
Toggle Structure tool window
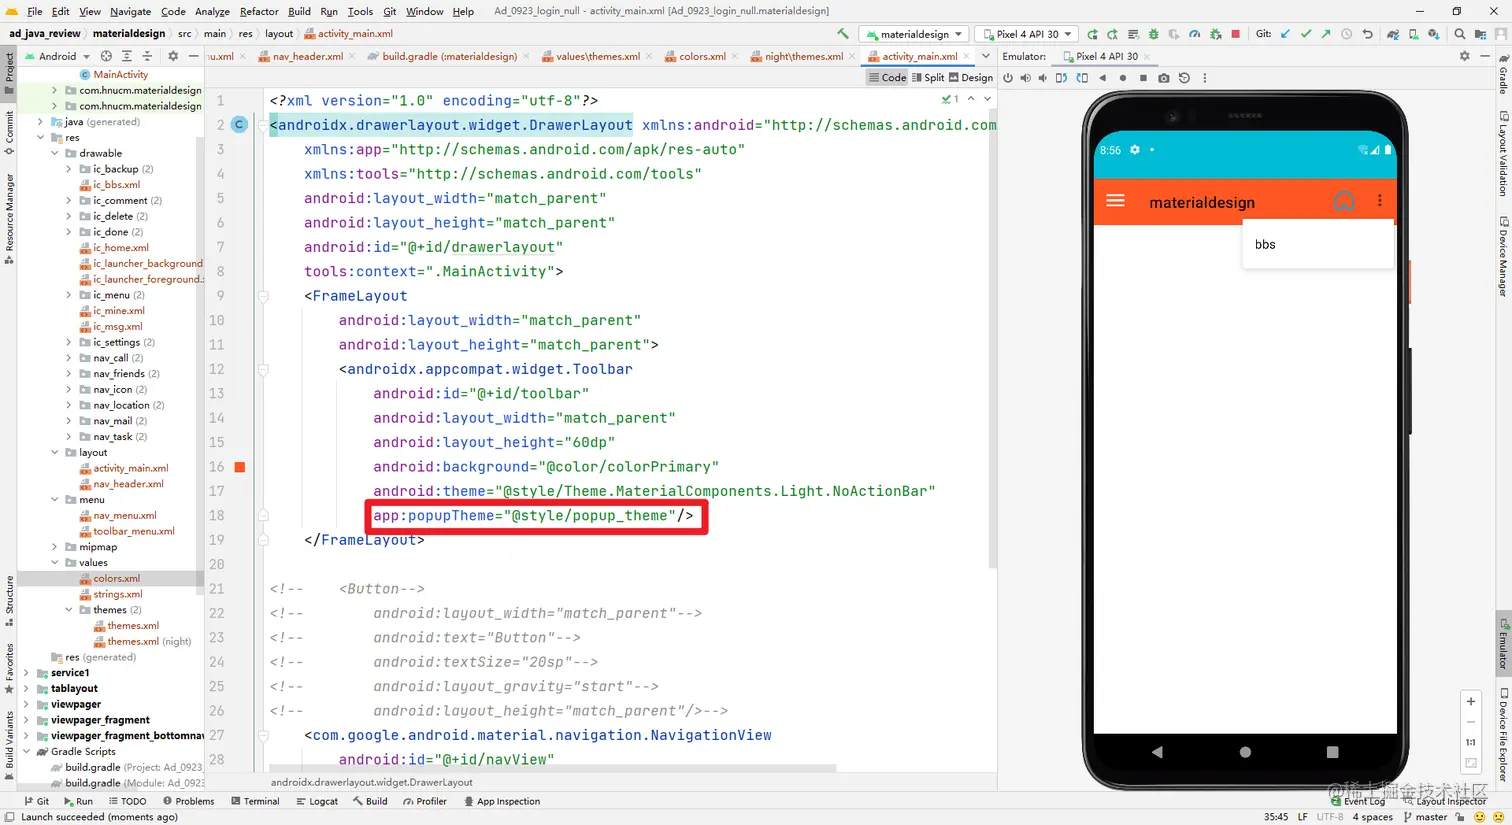[9, 600]
